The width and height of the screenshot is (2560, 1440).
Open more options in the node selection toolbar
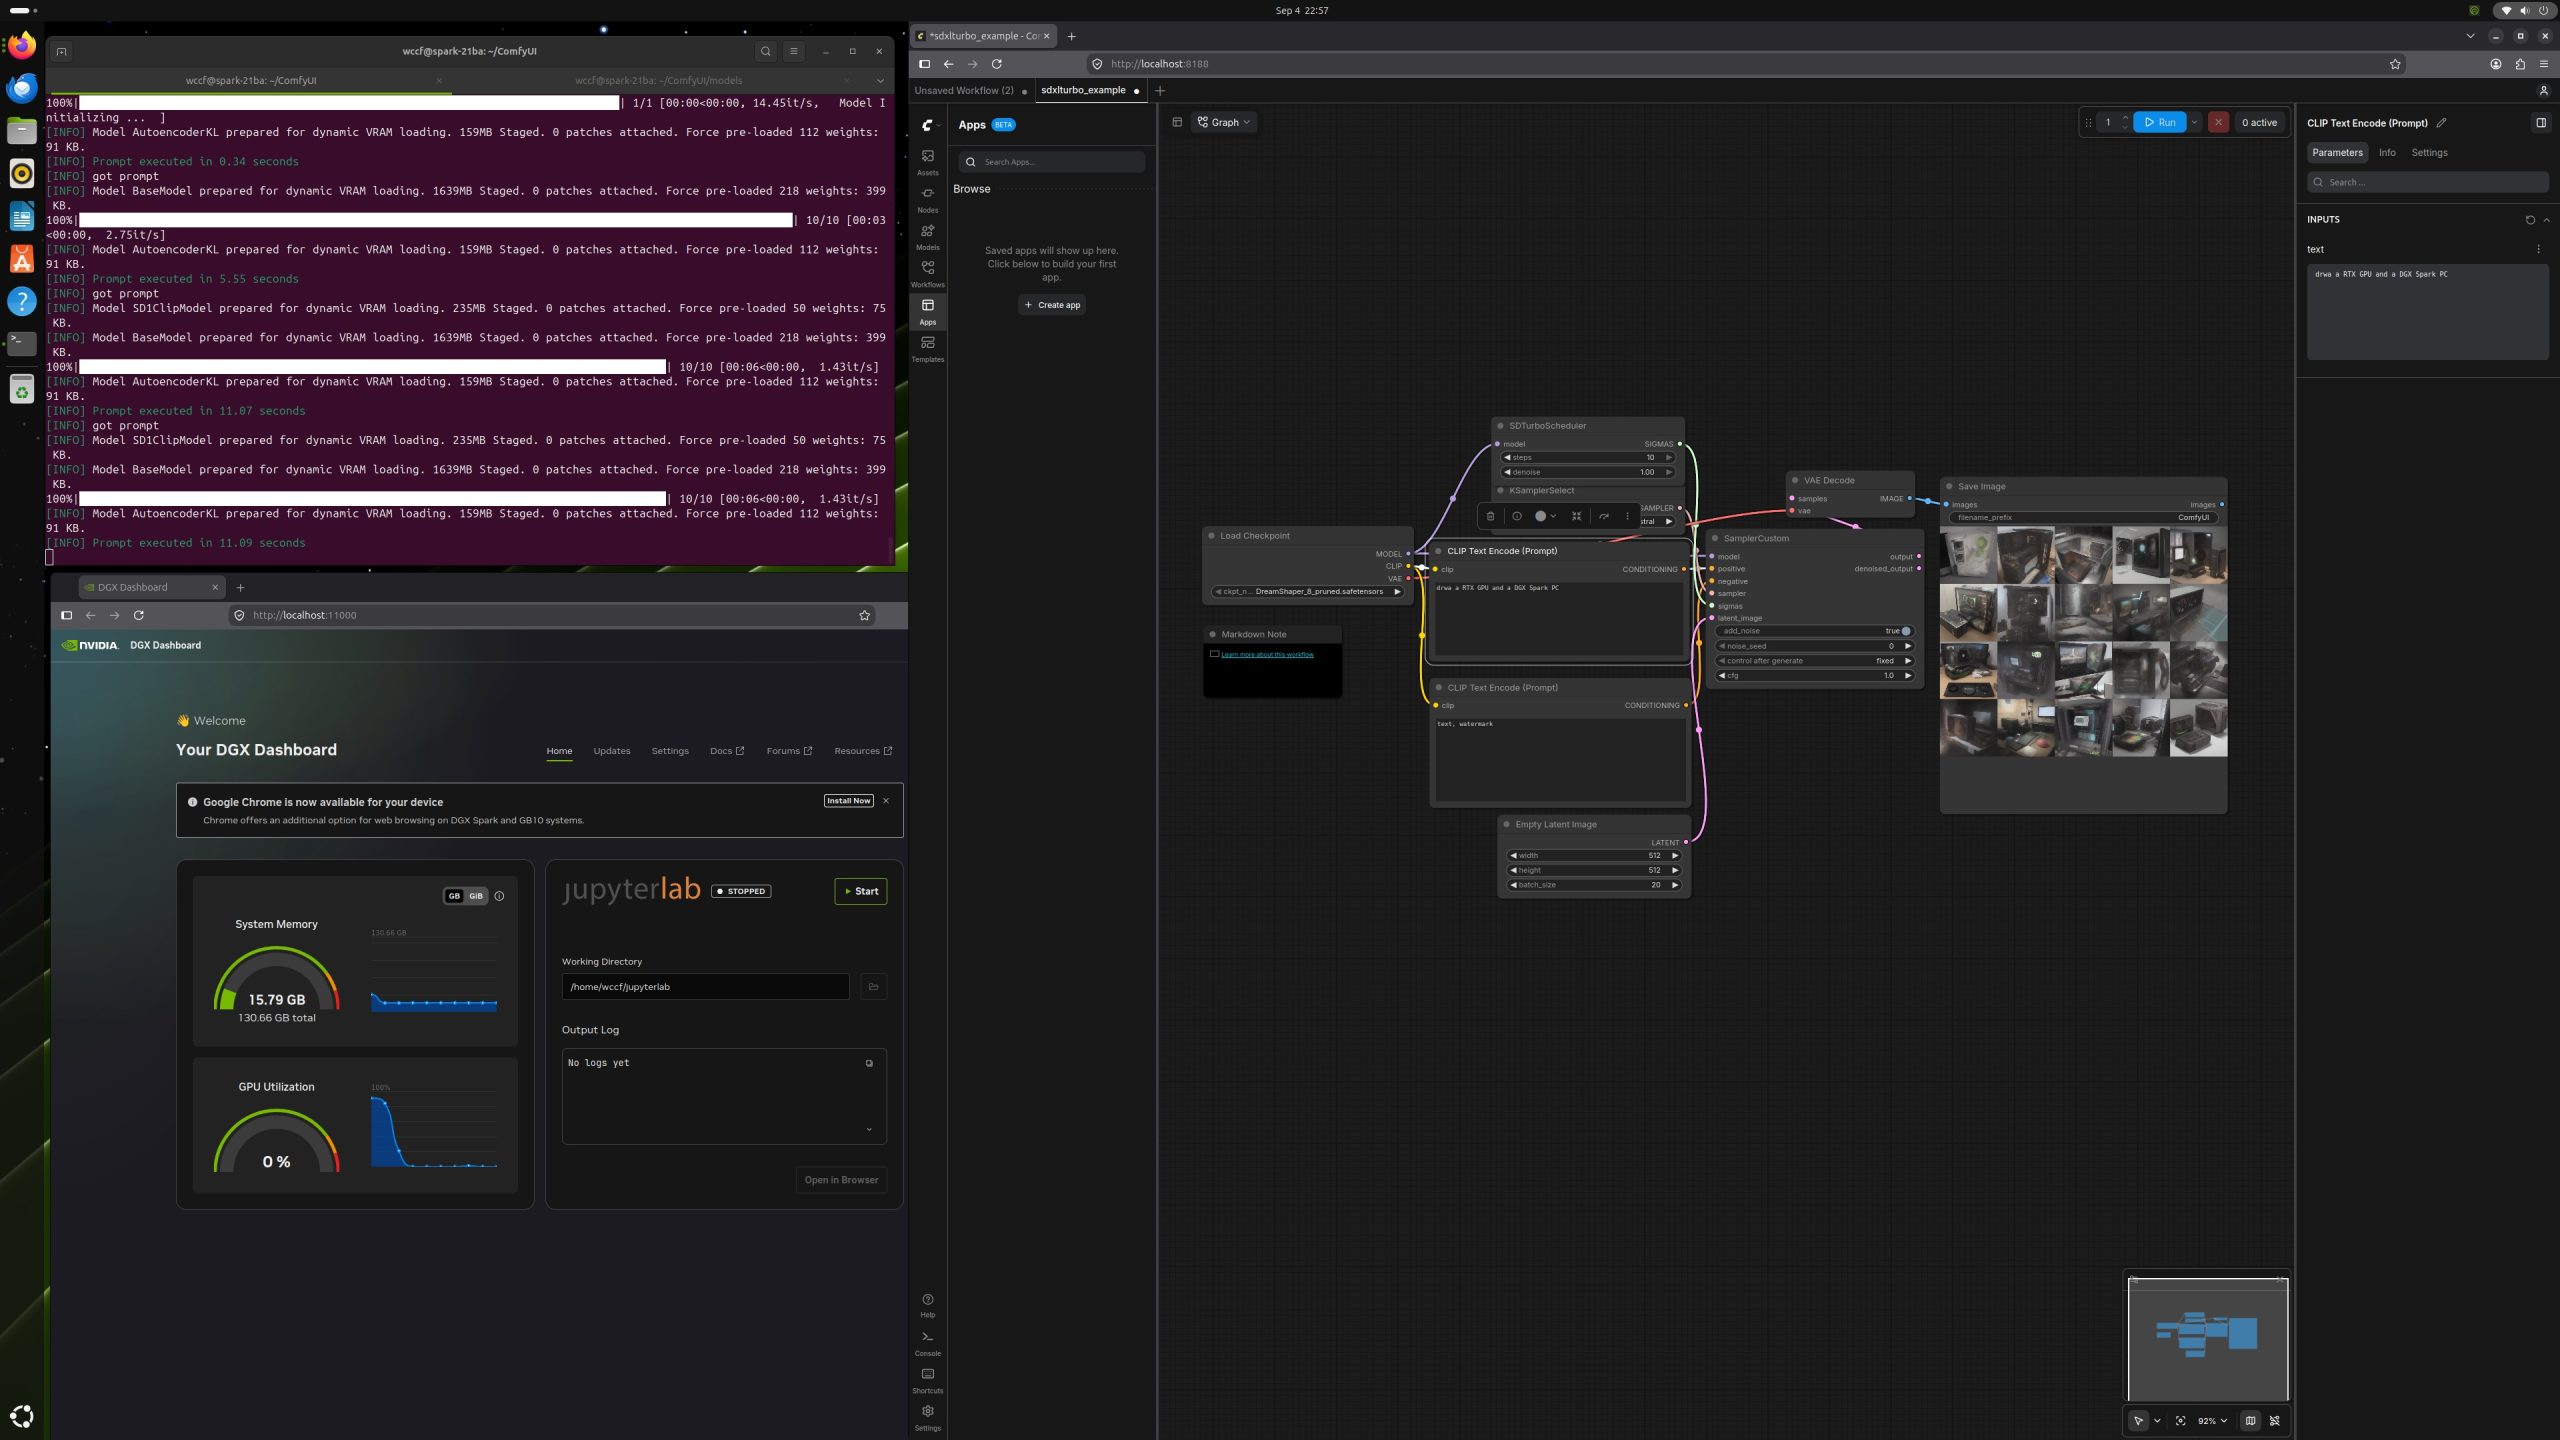(1628, 516)
